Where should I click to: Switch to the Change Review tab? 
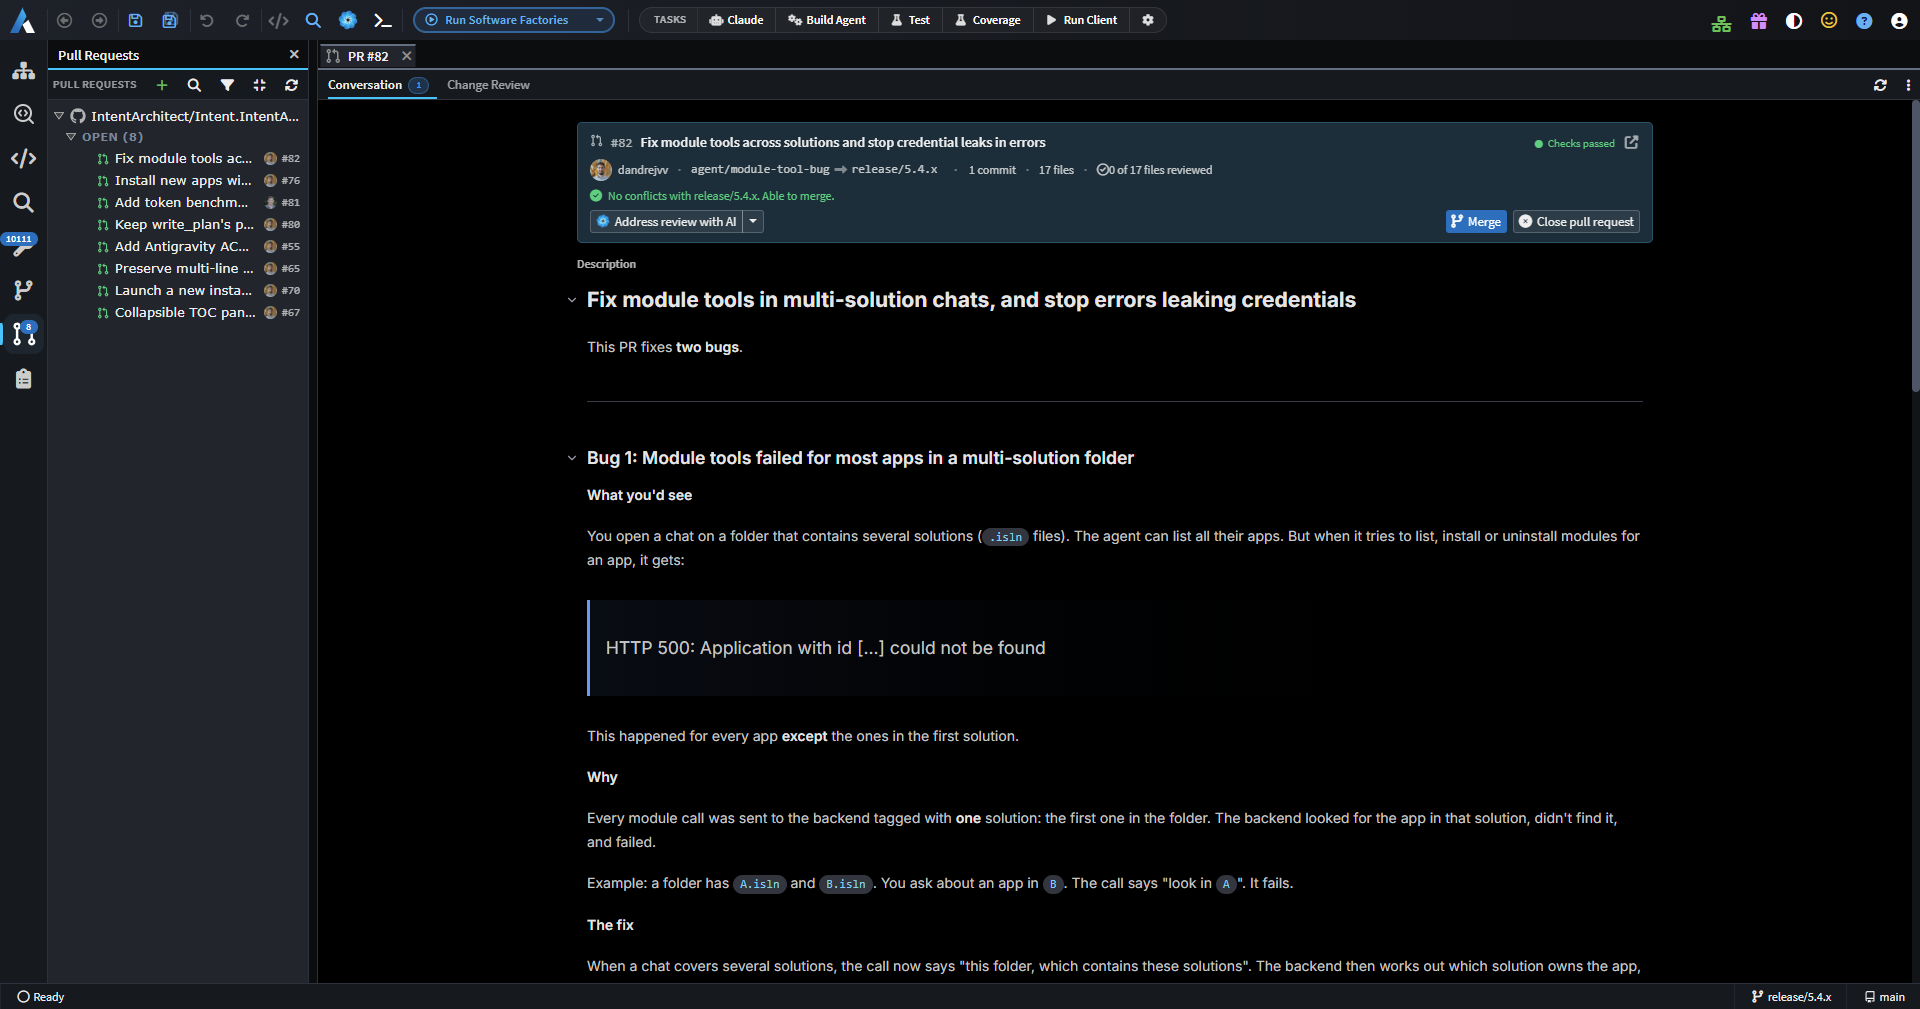coord(488,85)
